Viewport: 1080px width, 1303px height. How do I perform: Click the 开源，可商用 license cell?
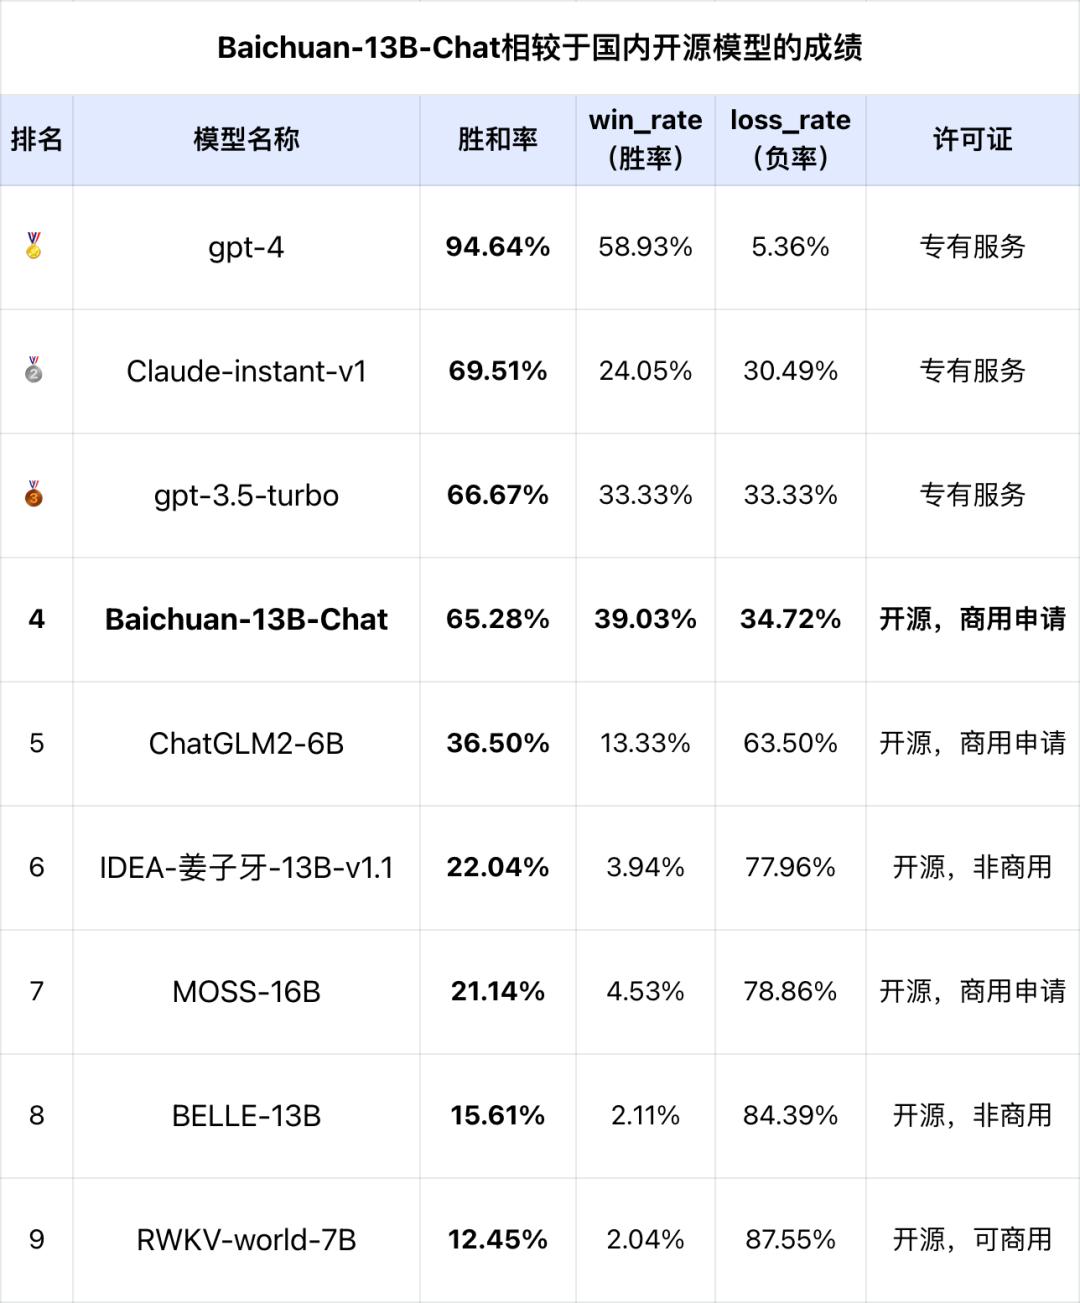coord(972,1239)
